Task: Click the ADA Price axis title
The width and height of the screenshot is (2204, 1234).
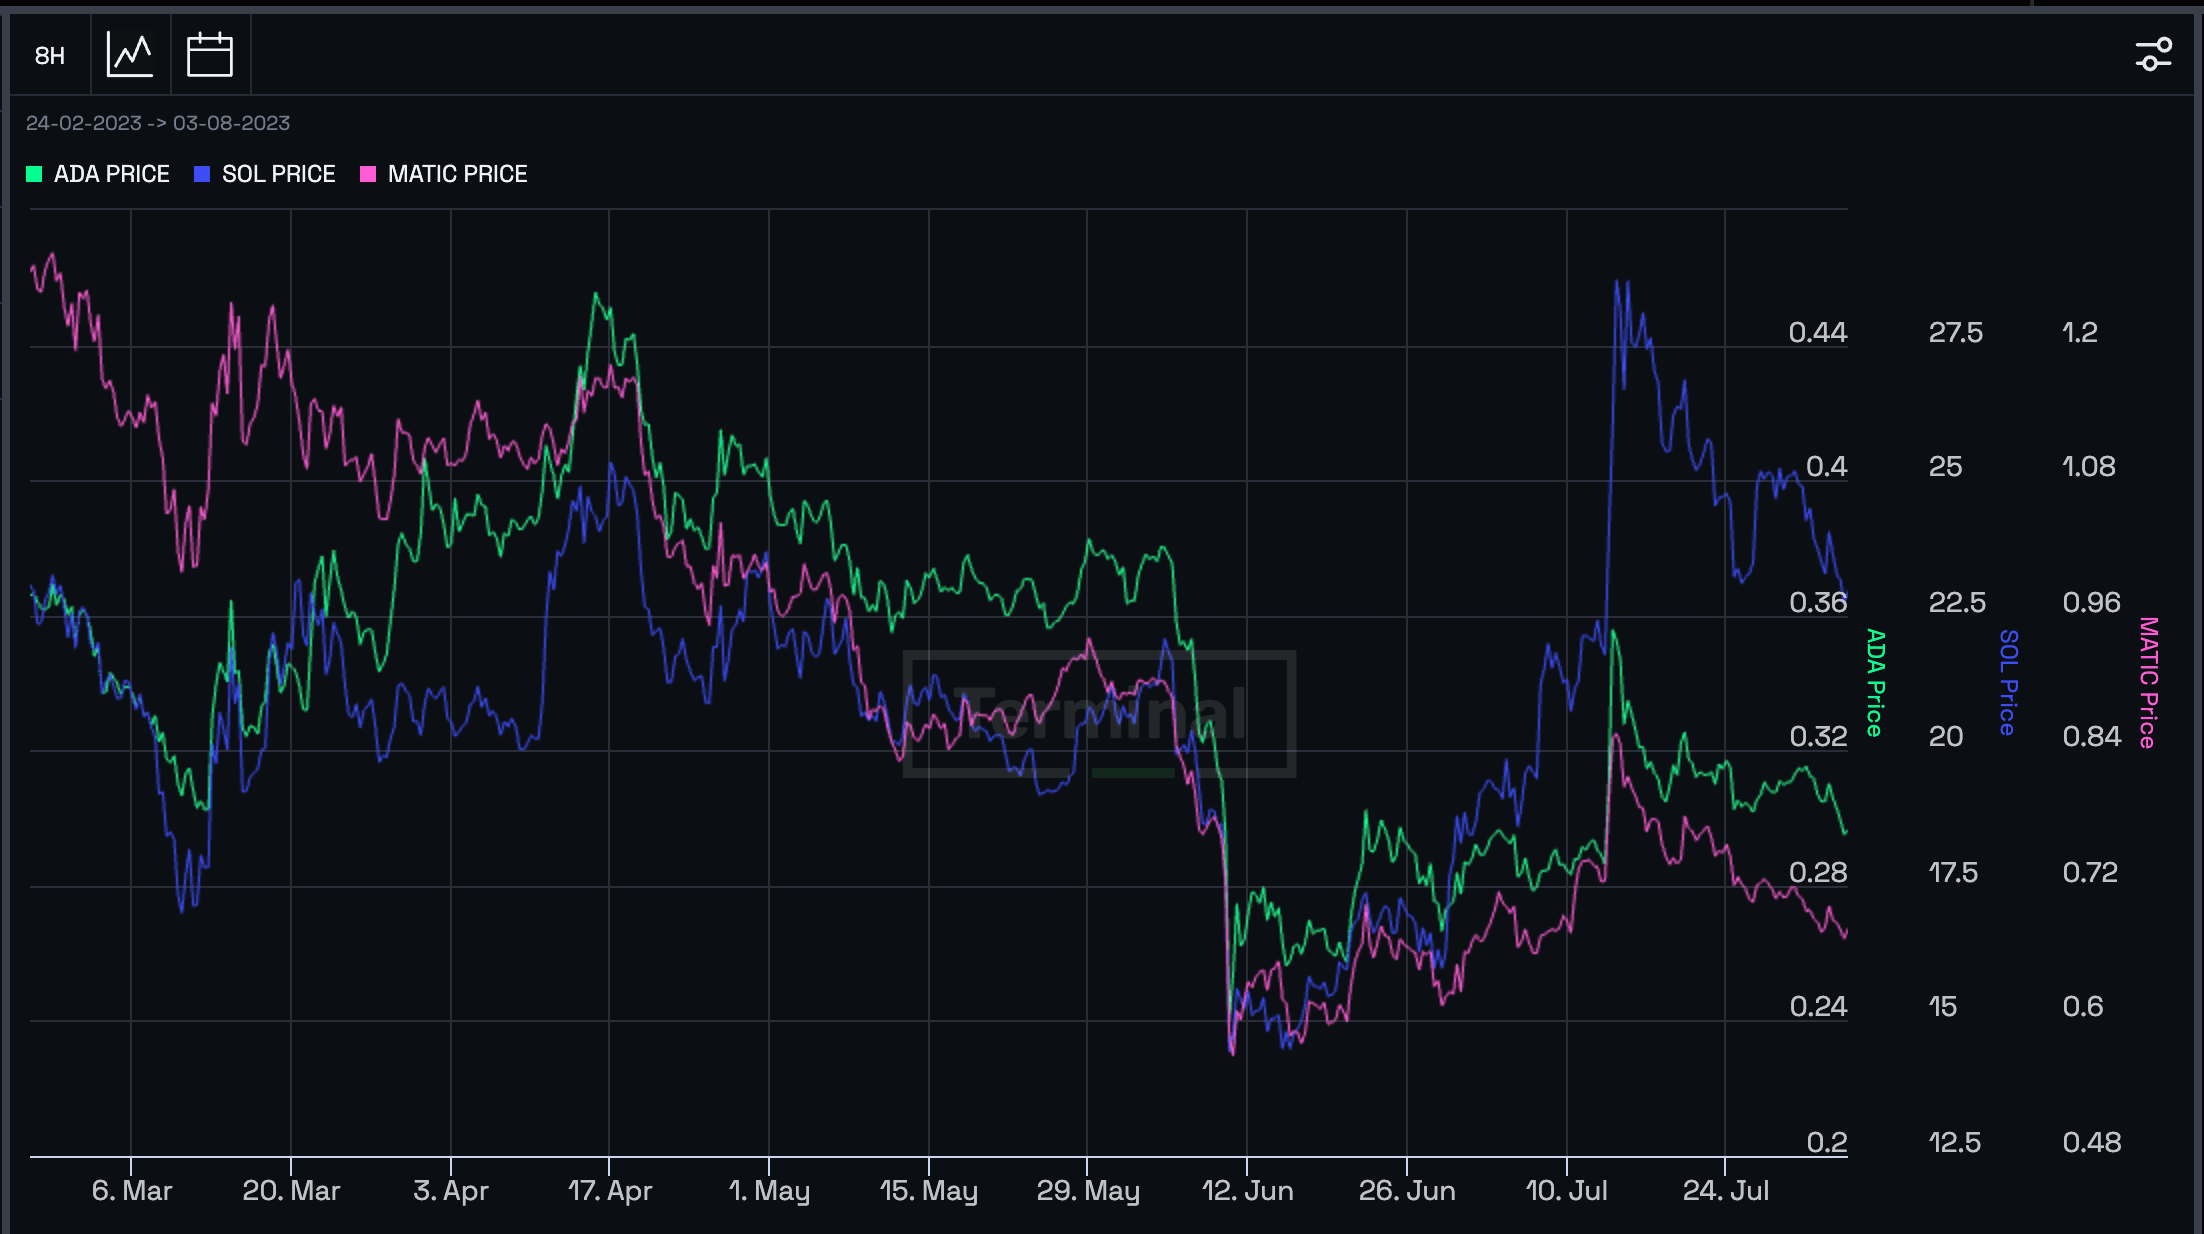Action: (1875, 683)
